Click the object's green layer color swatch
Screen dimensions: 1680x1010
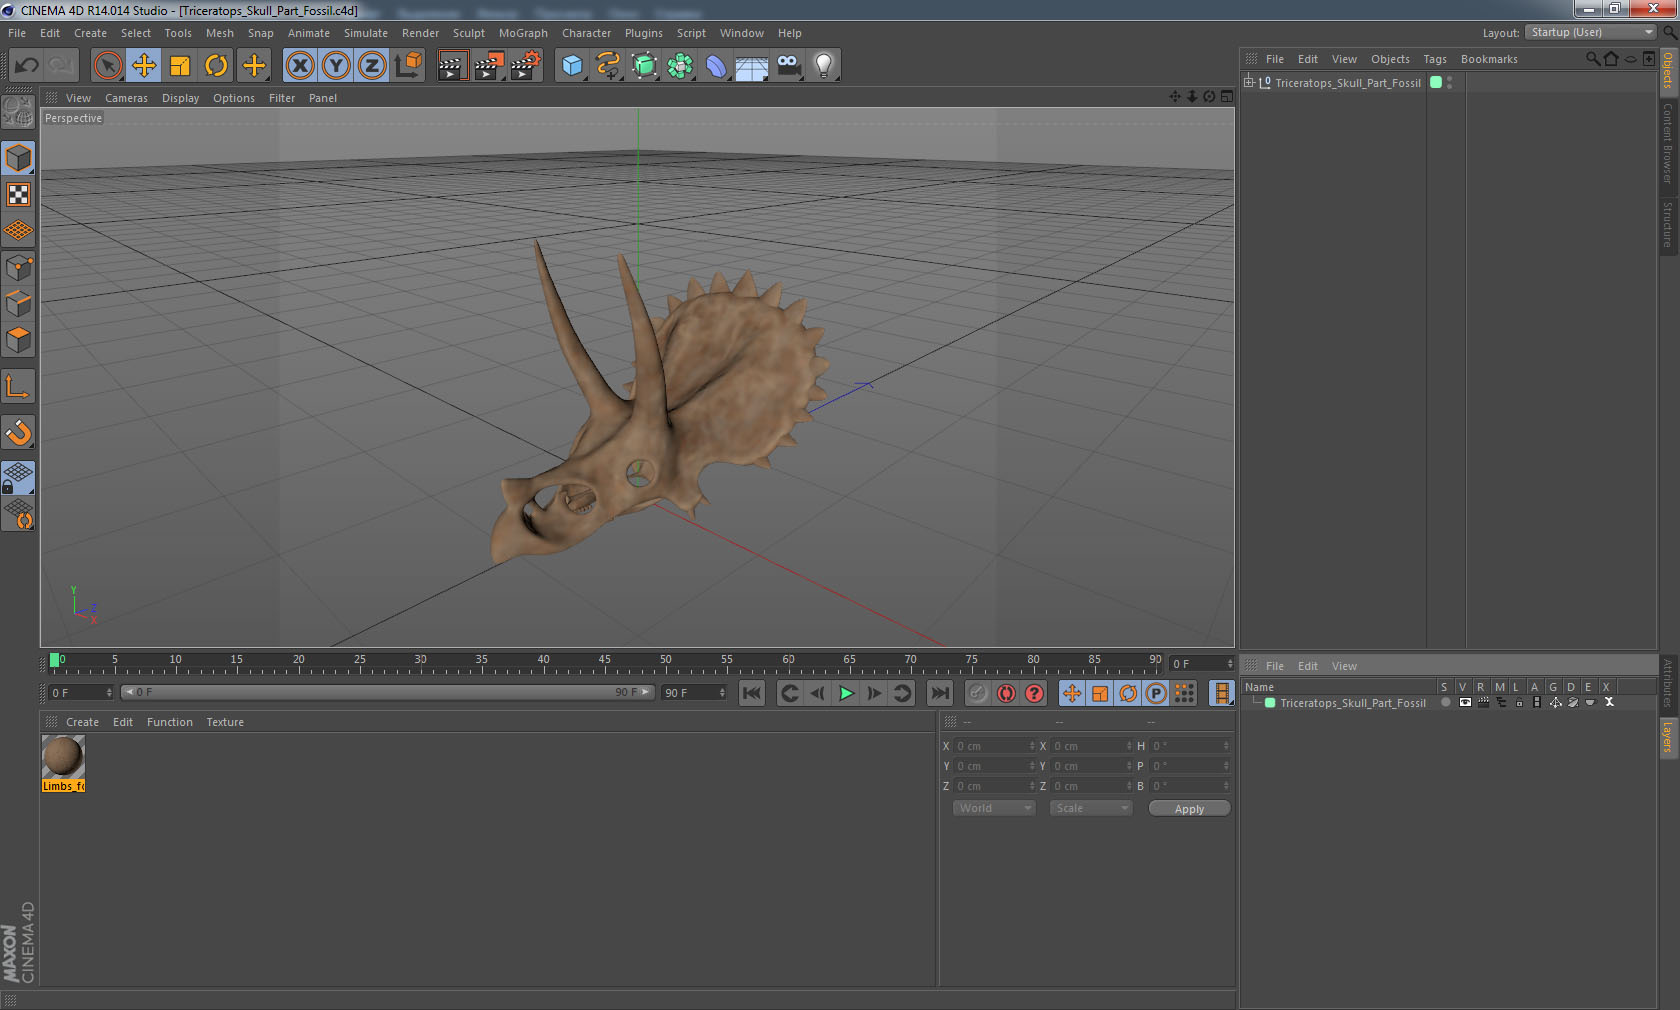pos(1436,82)
